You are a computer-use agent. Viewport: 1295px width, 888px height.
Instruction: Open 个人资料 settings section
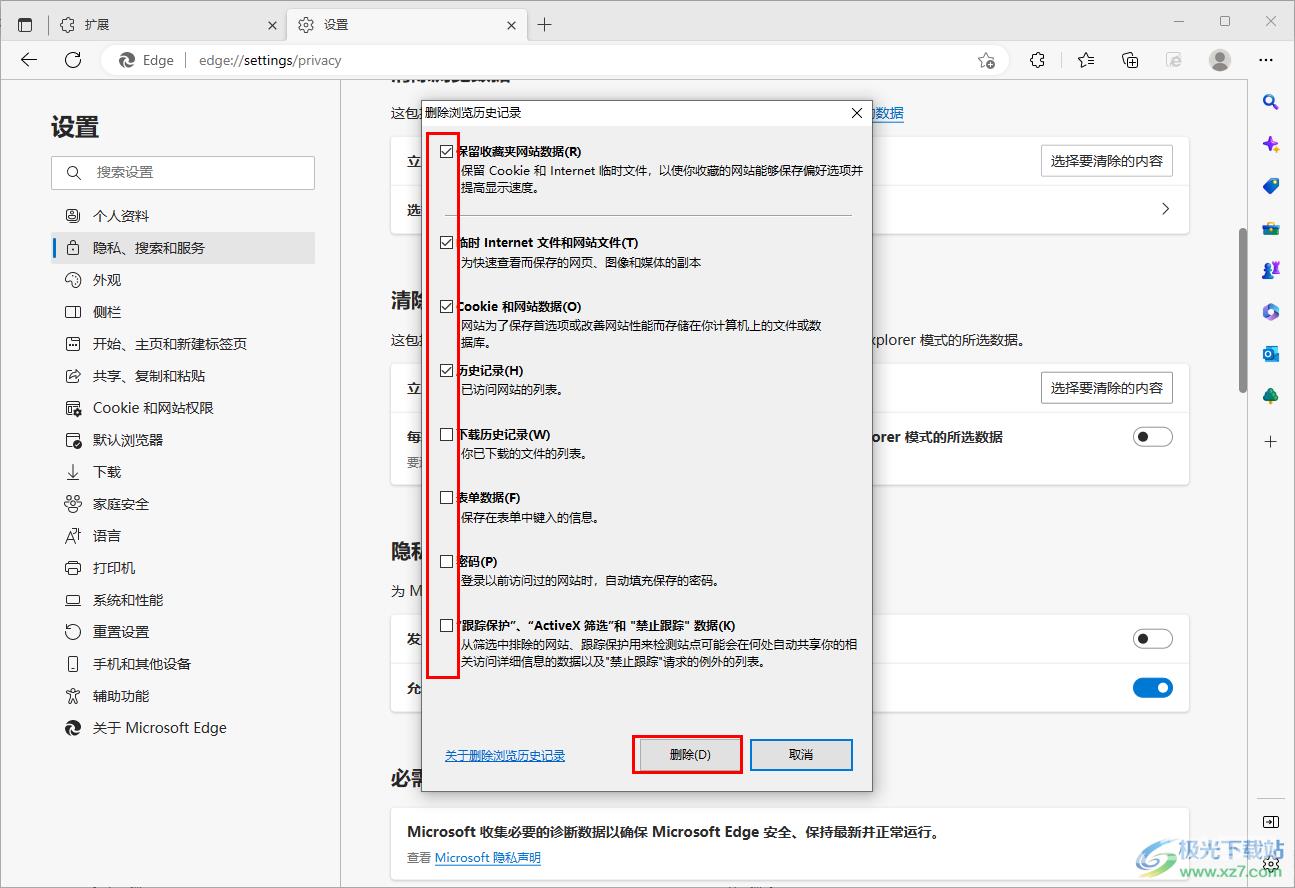183,216
